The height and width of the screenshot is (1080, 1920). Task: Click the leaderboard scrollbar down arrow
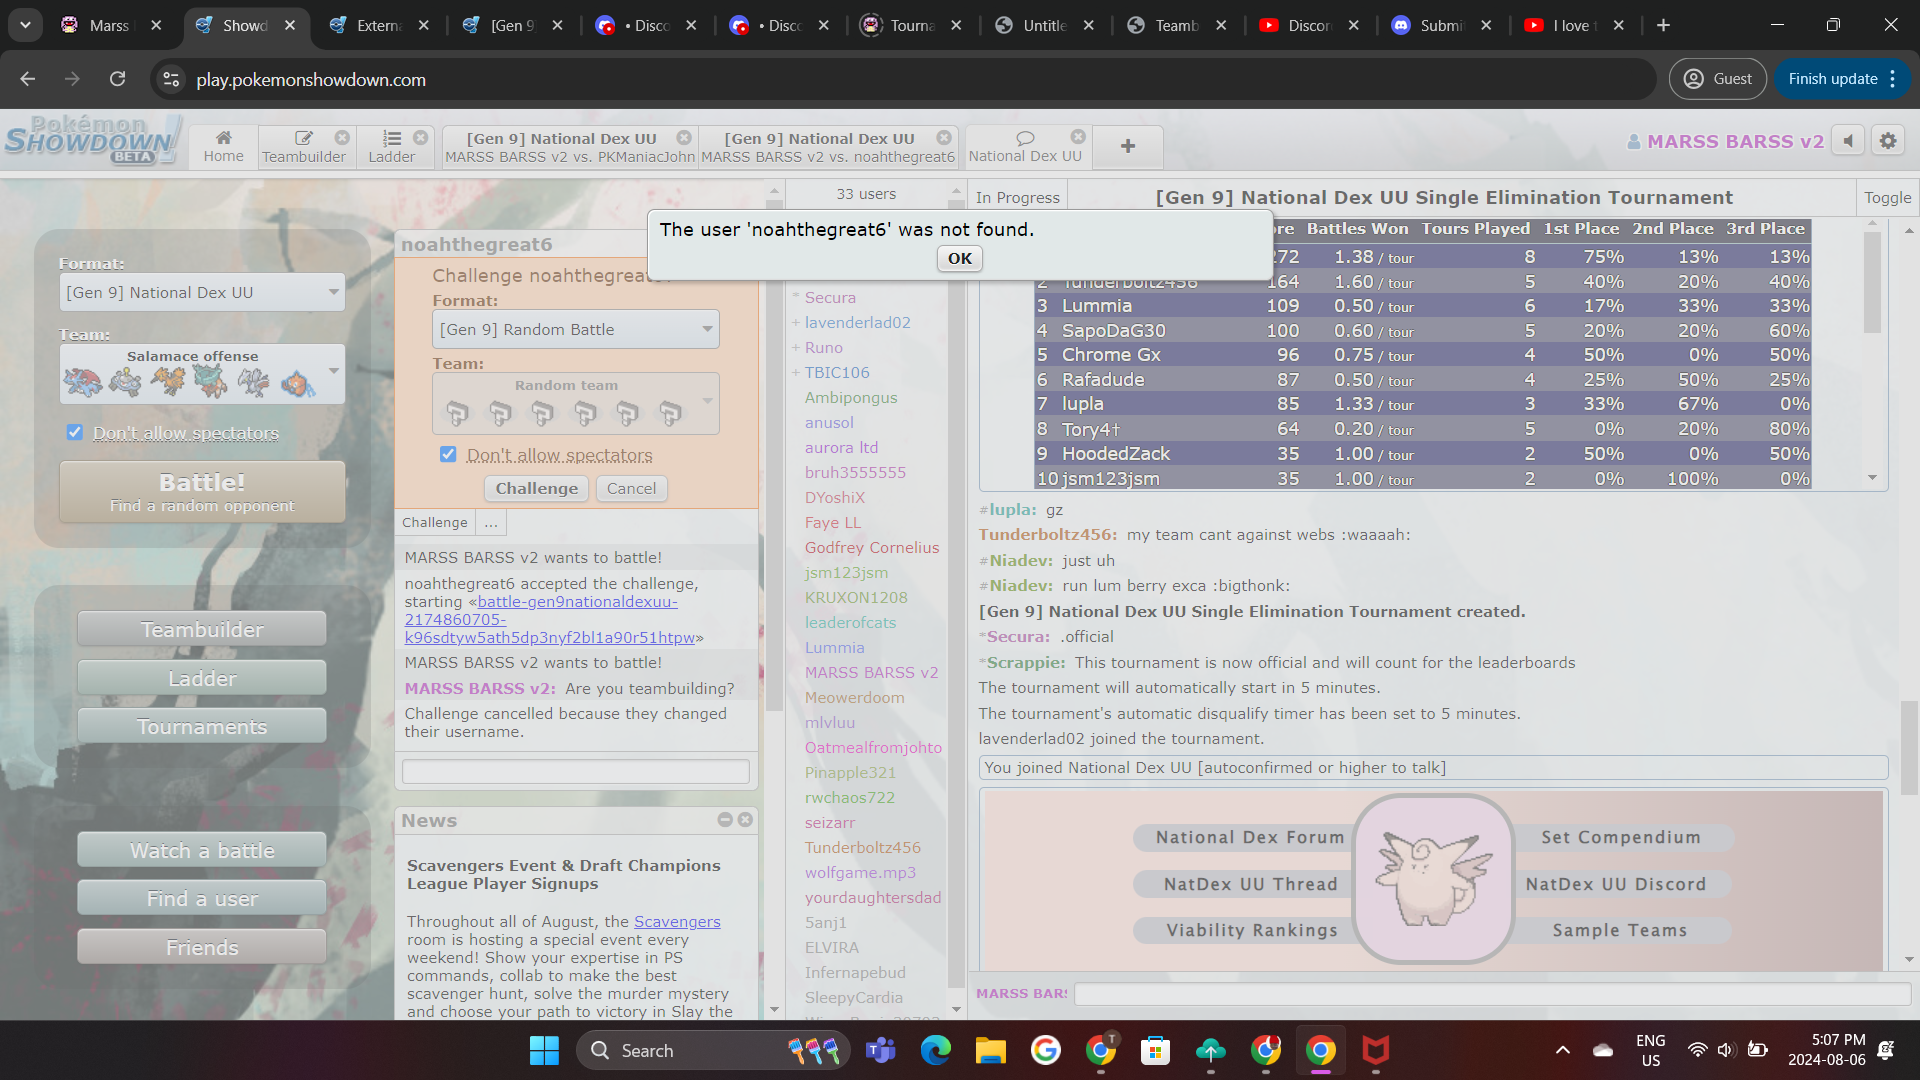tap(1872, 478)
